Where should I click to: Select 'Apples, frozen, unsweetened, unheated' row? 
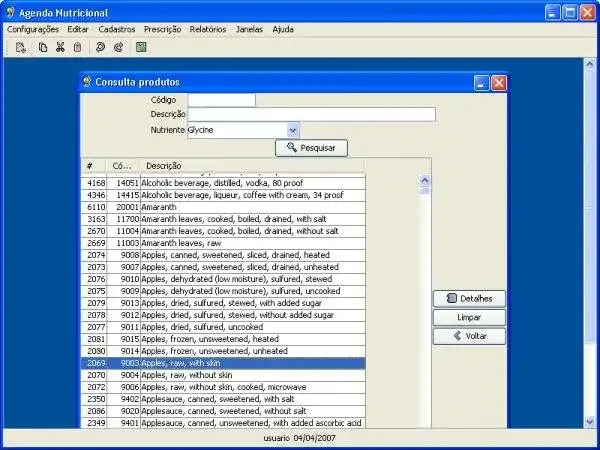223,351
